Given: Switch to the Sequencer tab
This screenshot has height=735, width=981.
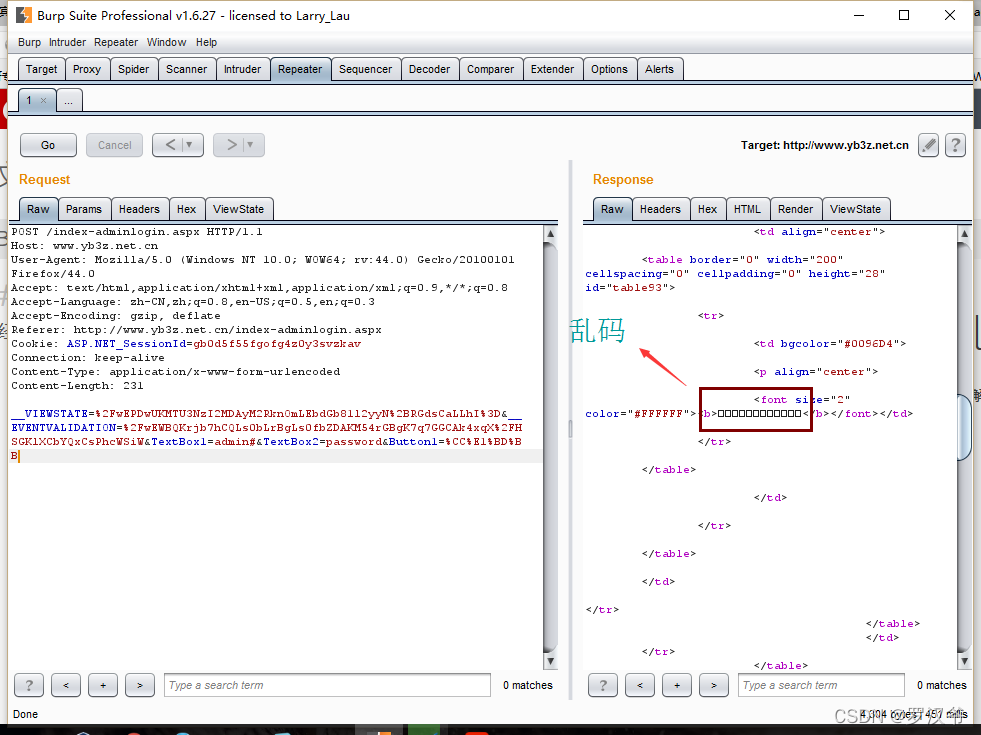Looking at the screenshot, I should coord(365,69).
